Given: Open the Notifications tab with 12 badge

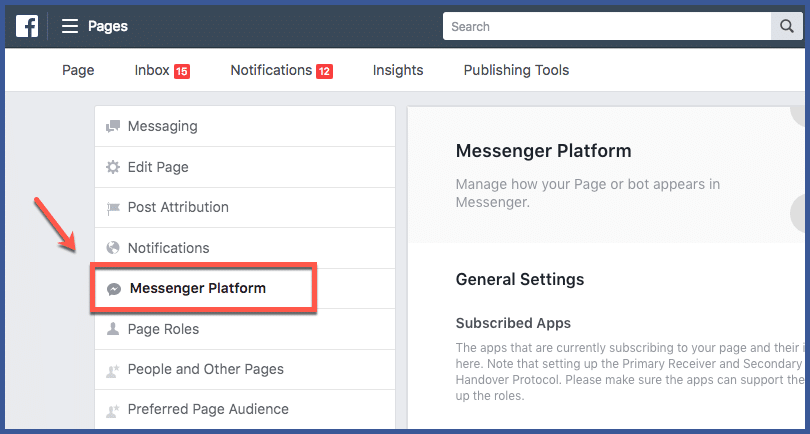Looking at the screenshot, I should [x=272, y=70].
